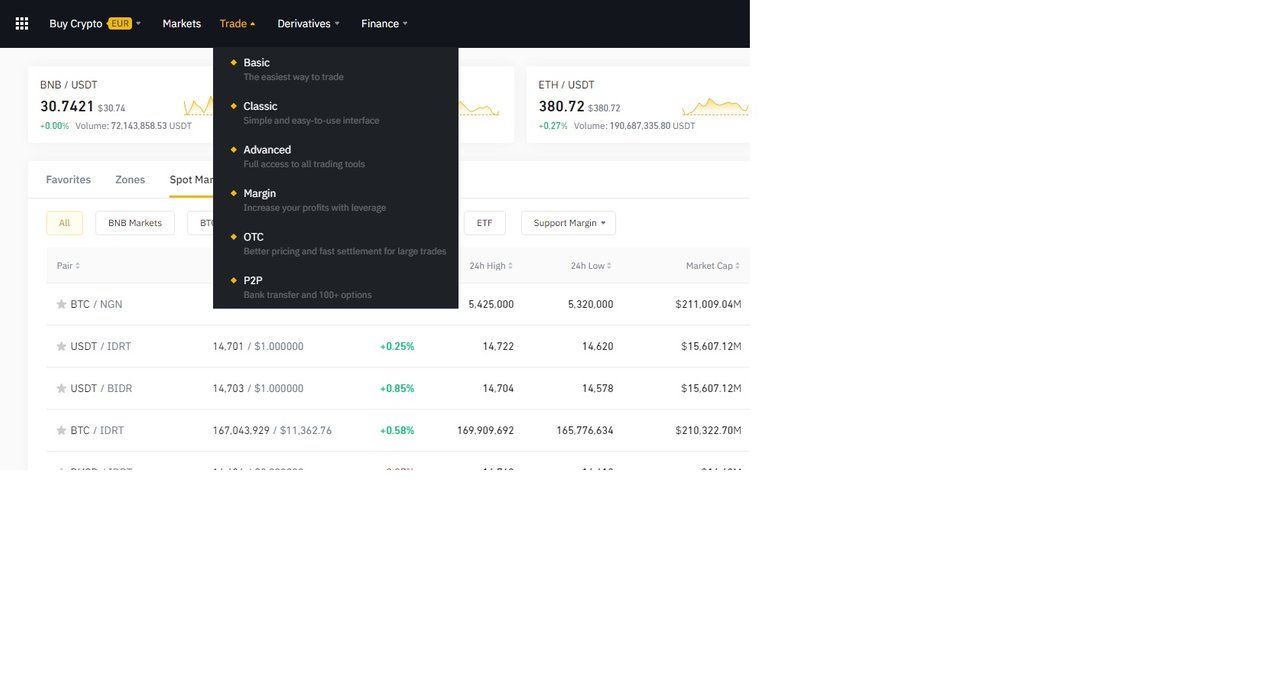Image resolution: width=1280 pixels, height=684 pixels.
Task: Click the BNB price 30.7421
Action: [x=67, y=106]
